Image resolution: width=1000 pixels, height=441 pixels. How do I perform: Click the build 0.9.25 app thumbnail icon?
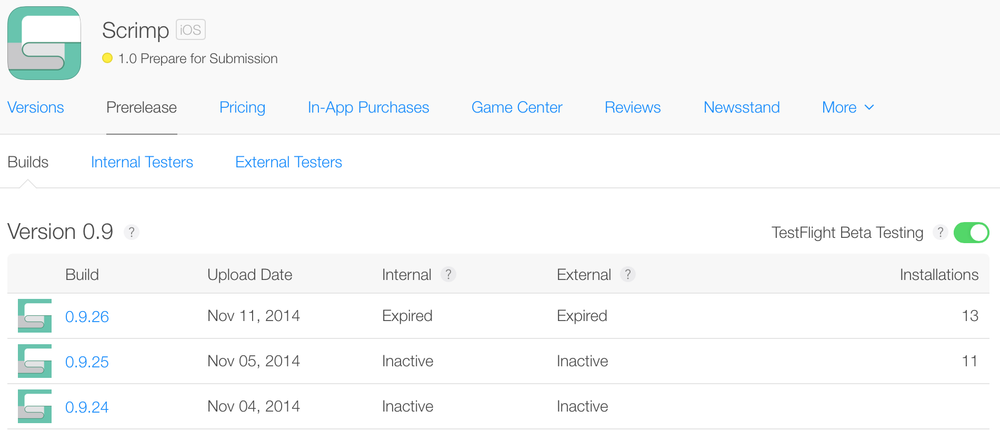click(x=34, y=361)
